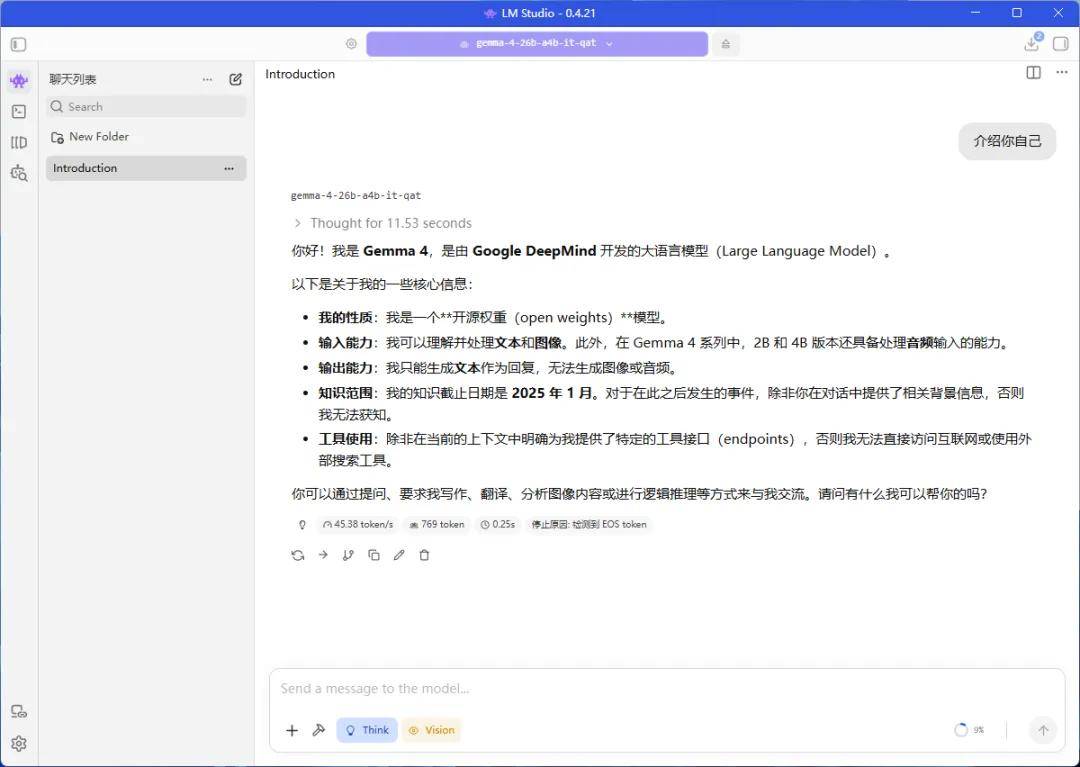Select the Introduction chat in list

point(146,168)
